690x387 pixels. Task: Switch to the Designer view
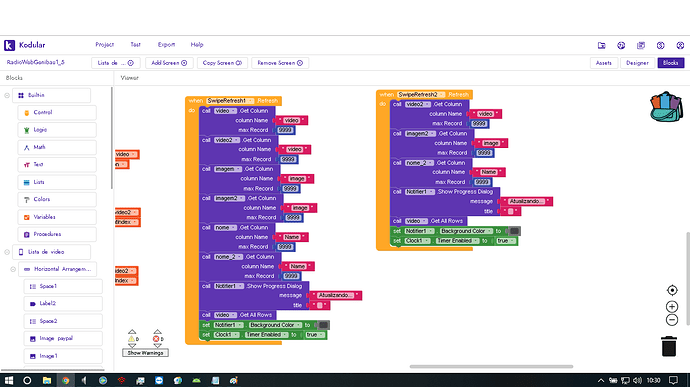637,63
